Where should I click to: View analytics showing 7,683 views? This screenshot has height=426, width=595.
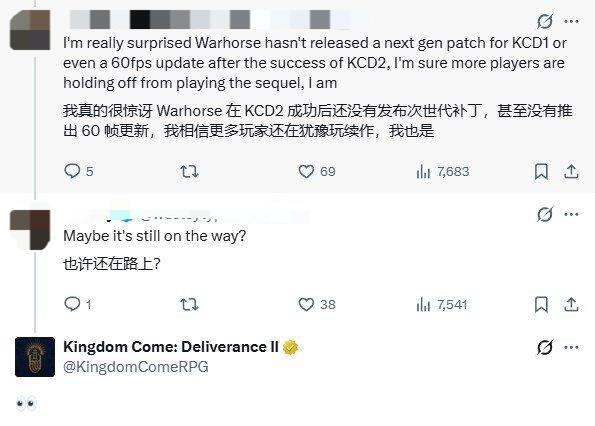pos(442,171)
